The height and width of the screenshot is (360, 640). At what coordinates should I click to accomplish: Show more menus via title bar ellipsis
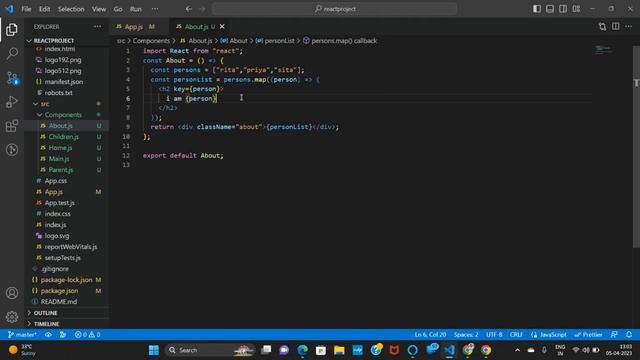[x=155, y=9]
